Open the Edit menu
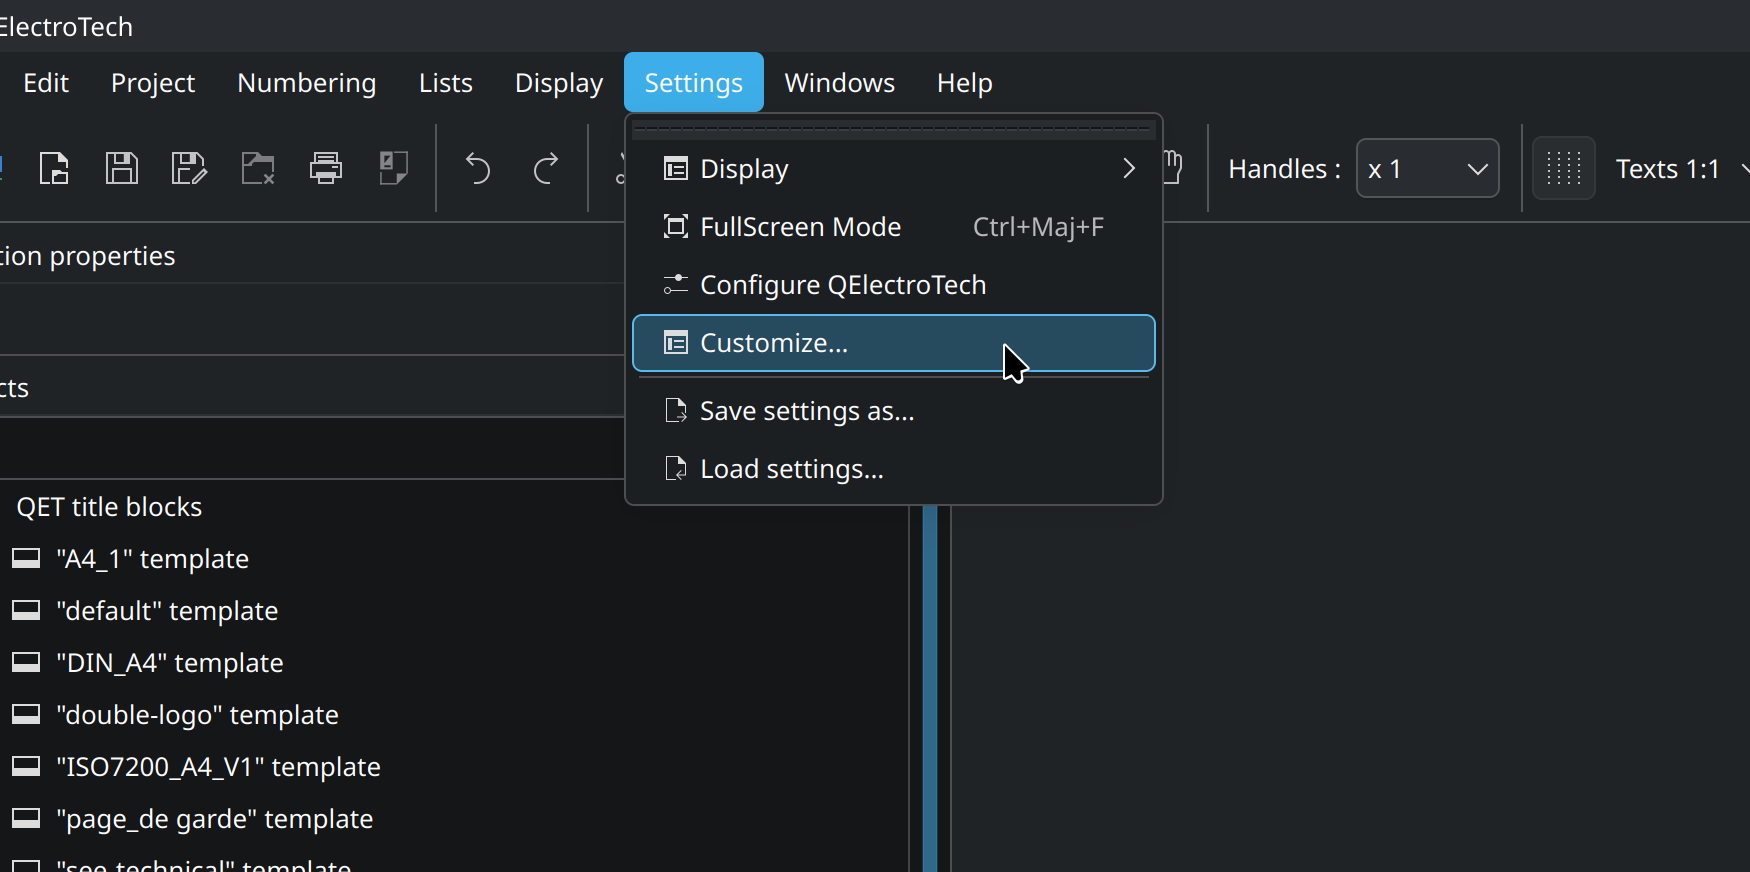The height and width of the screenshot is (872, 1750). click(x=46, y=82)
